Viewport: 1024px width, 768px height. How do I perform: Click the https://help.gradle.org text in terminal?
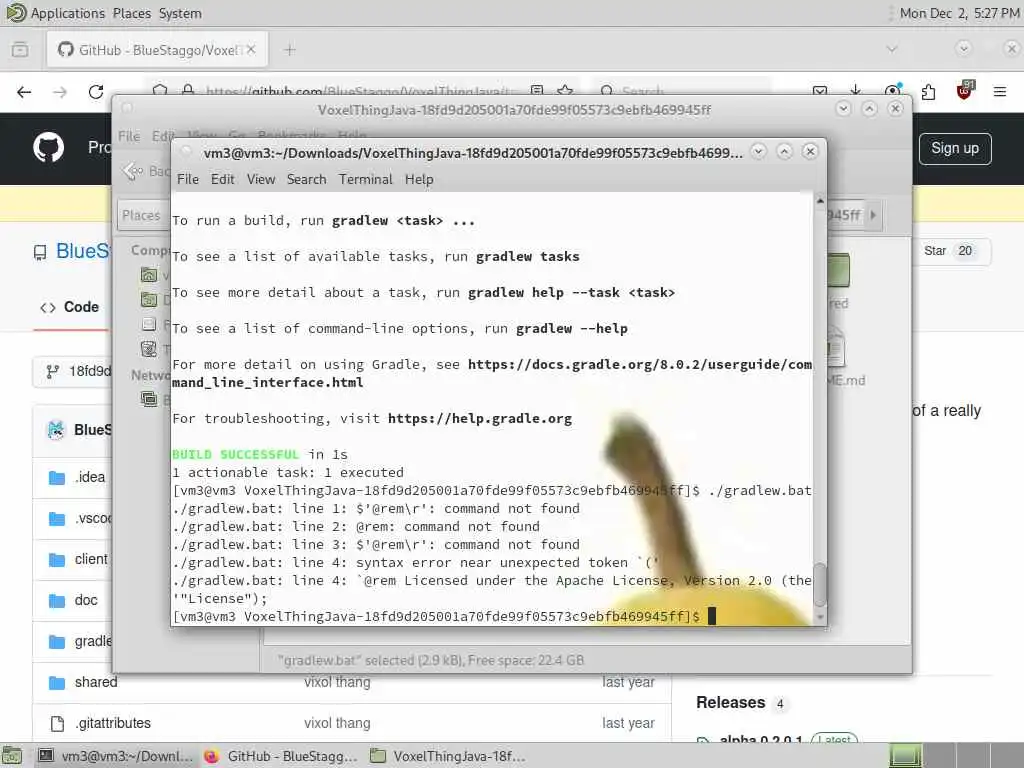479,419
